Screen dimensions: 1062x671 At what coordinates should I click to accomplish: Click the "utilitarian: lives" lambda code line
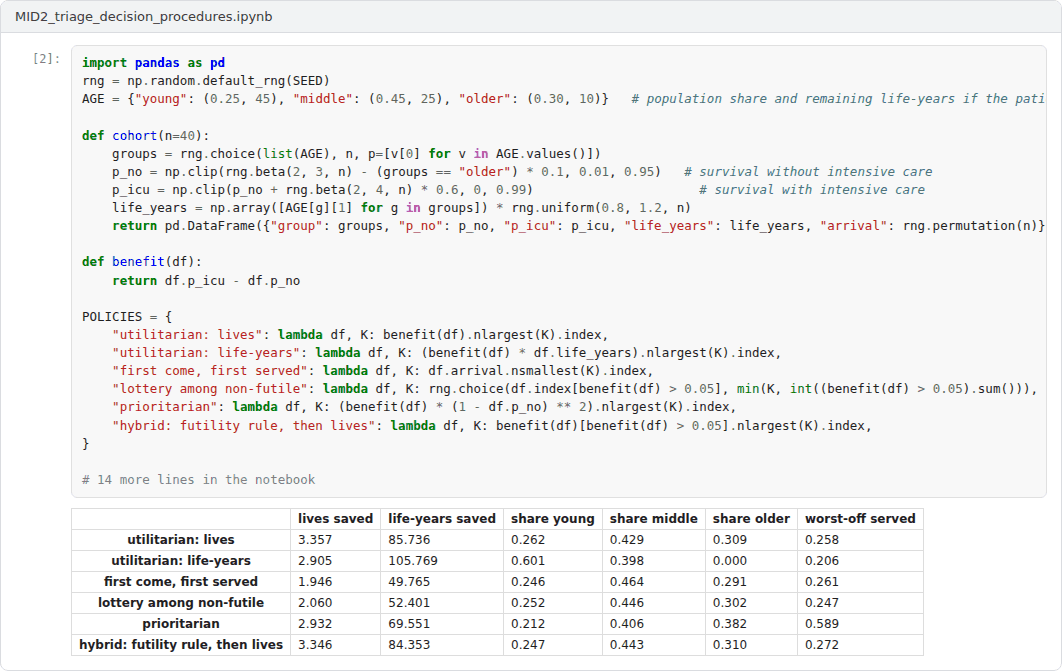360,334
